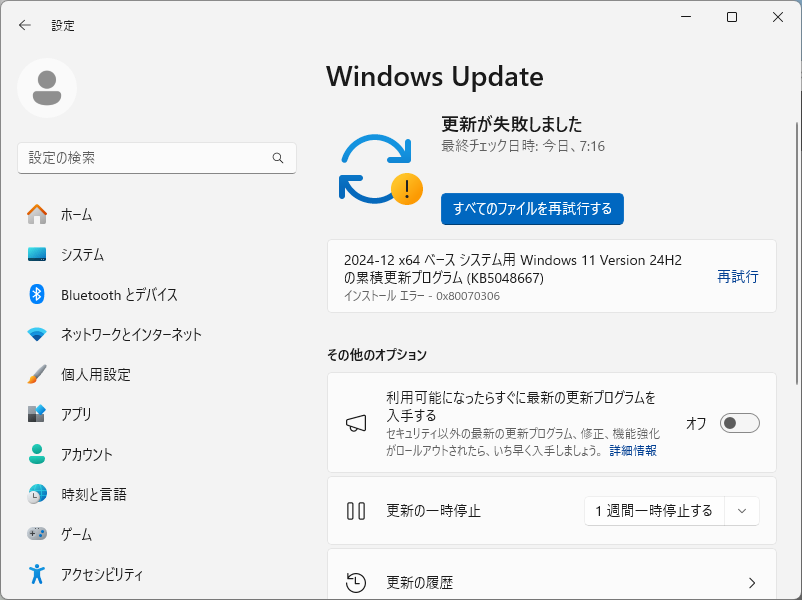
Task: Select the ホーム house icon
Action: (37, 214)
